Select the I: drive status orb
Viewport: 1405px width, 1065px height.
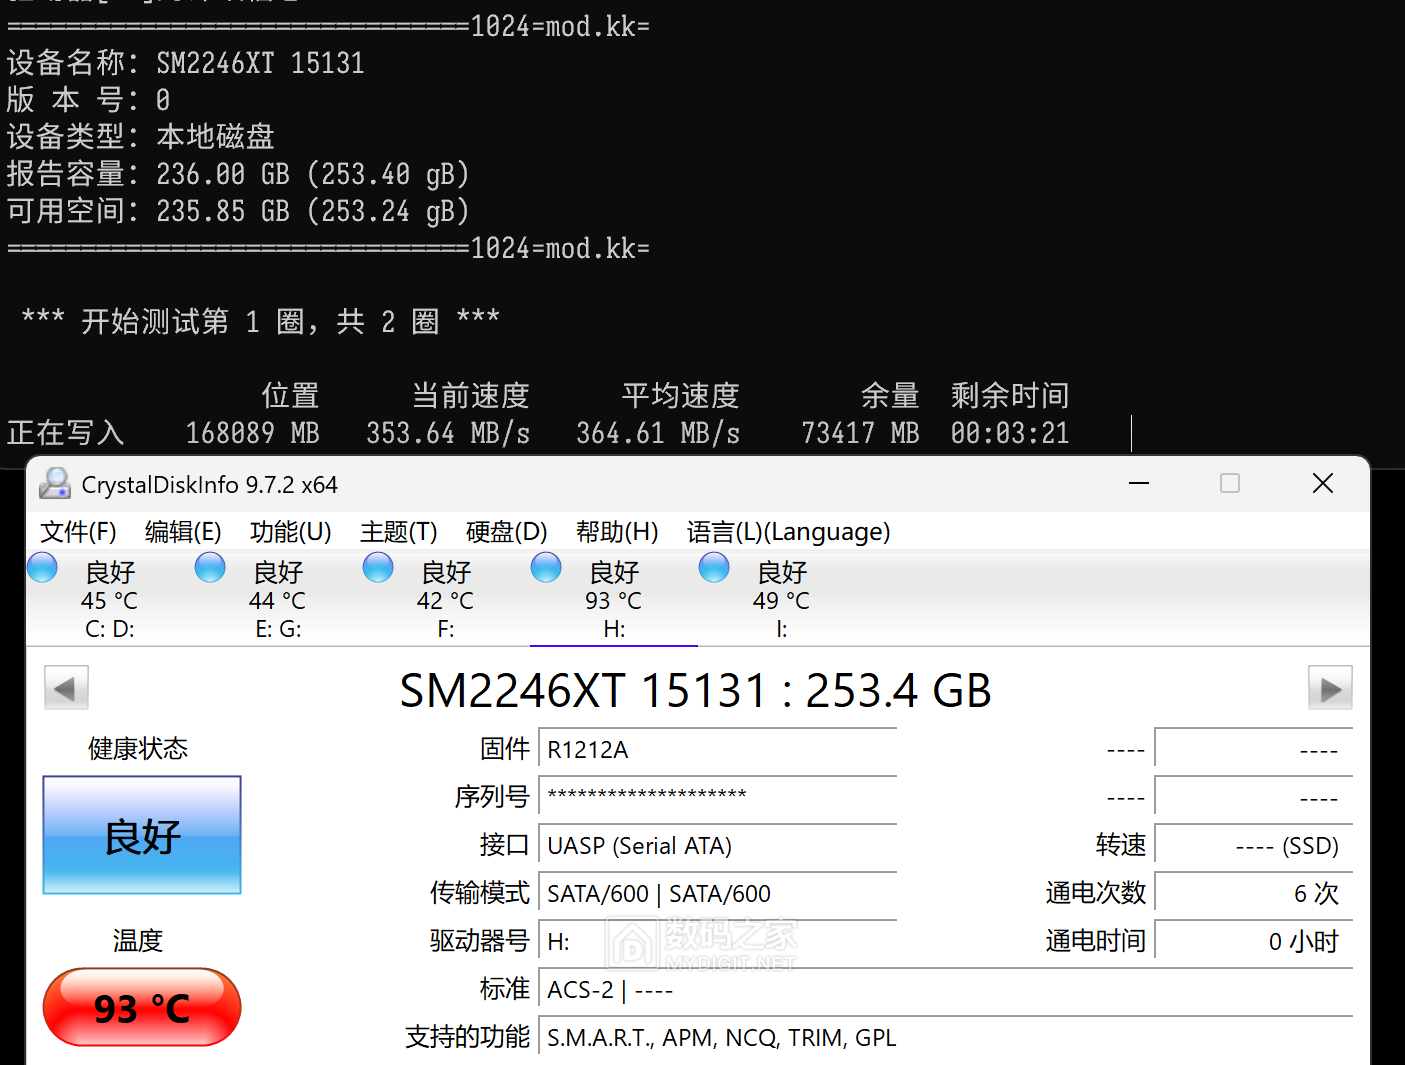click(x=714, y=568)
